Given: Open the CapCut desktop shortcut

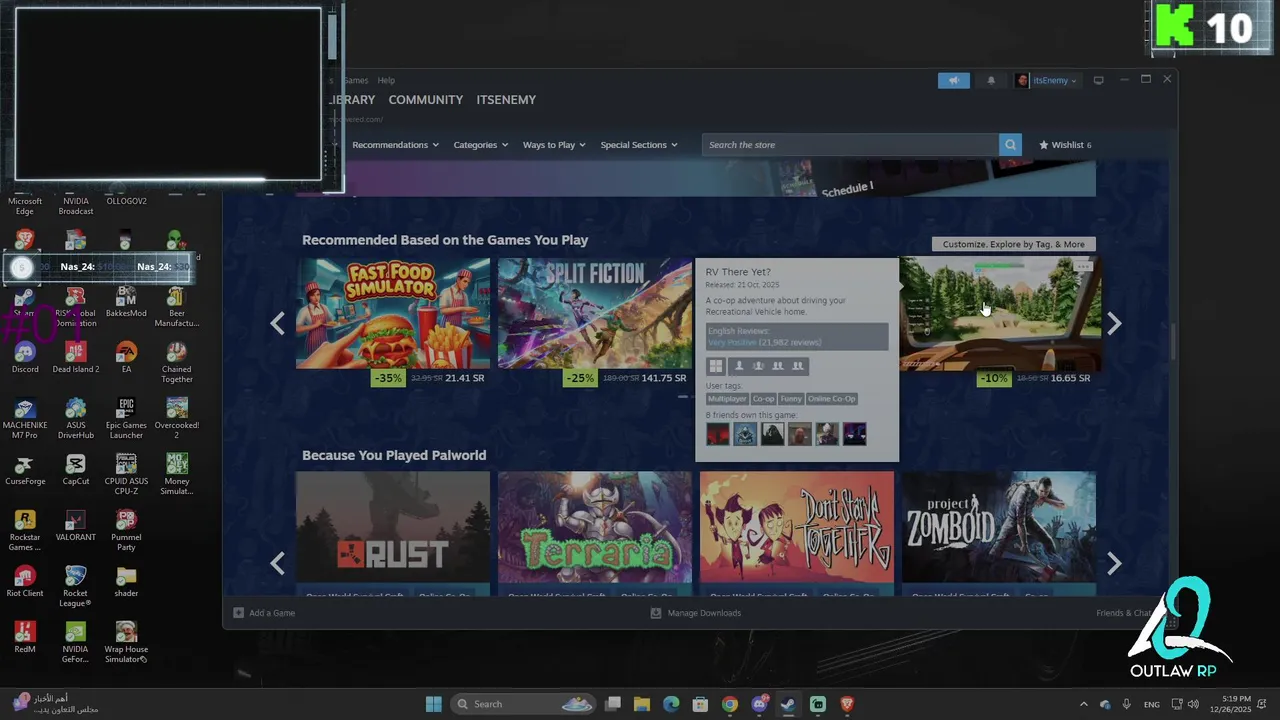Looking at the screenshot, I should tap(76, 470).
